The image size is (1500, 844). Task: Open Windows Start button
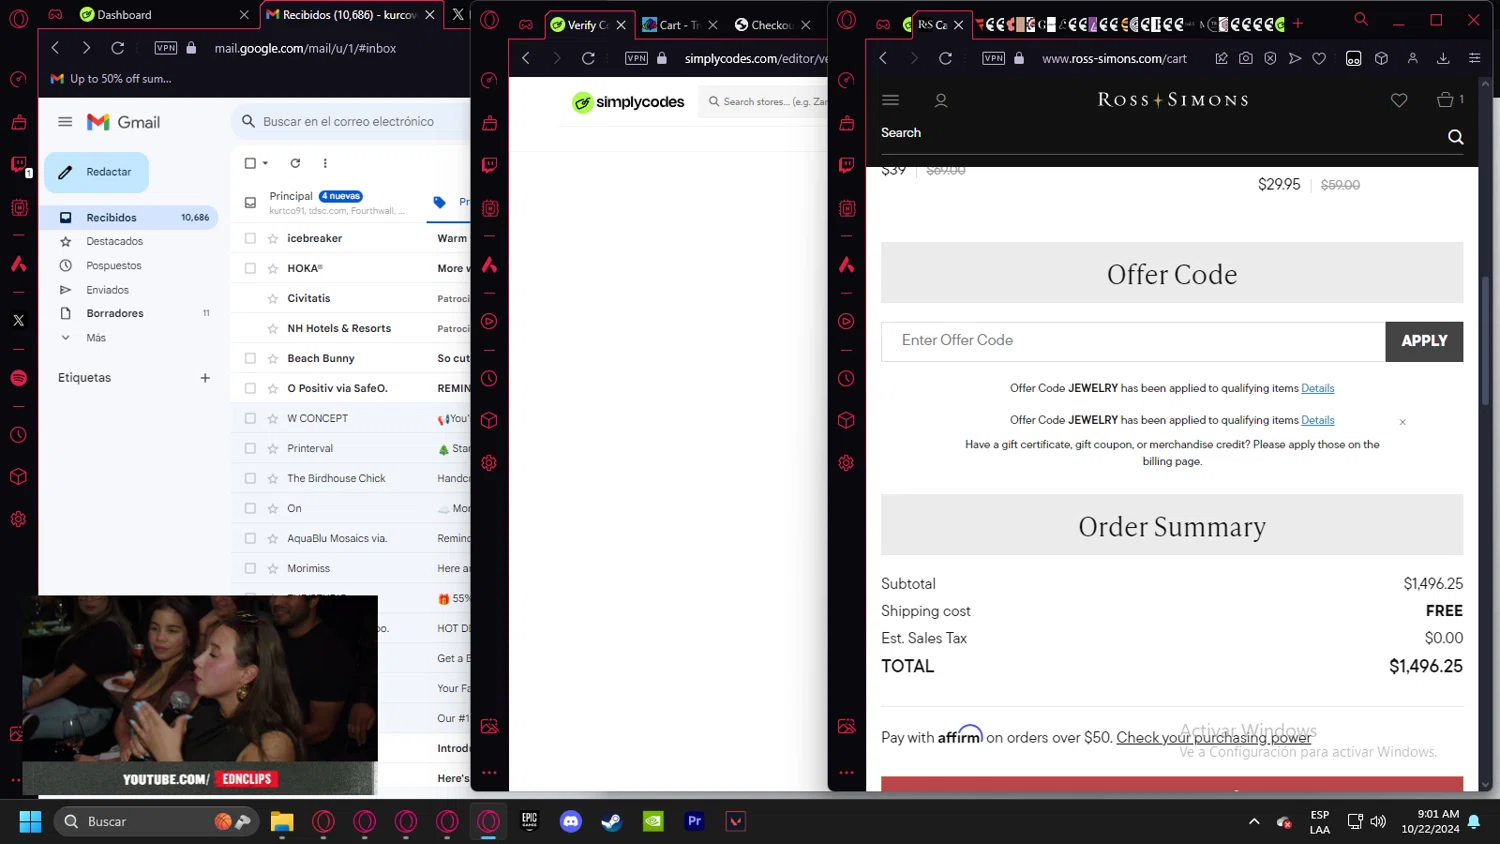click(31, 821)
